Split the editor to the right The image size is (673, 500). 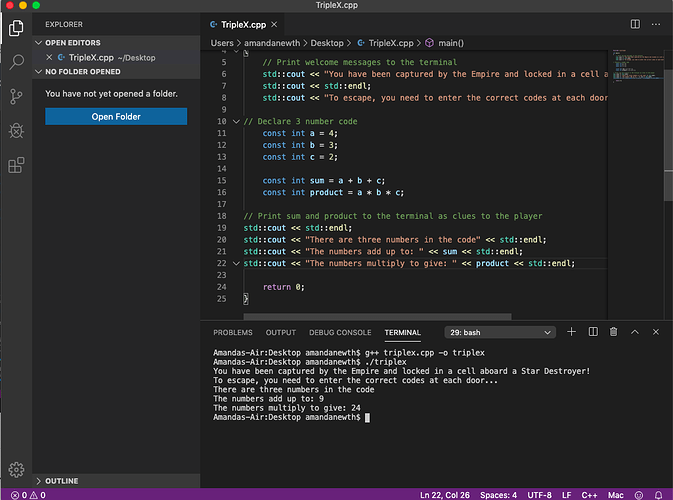point(635,24)
